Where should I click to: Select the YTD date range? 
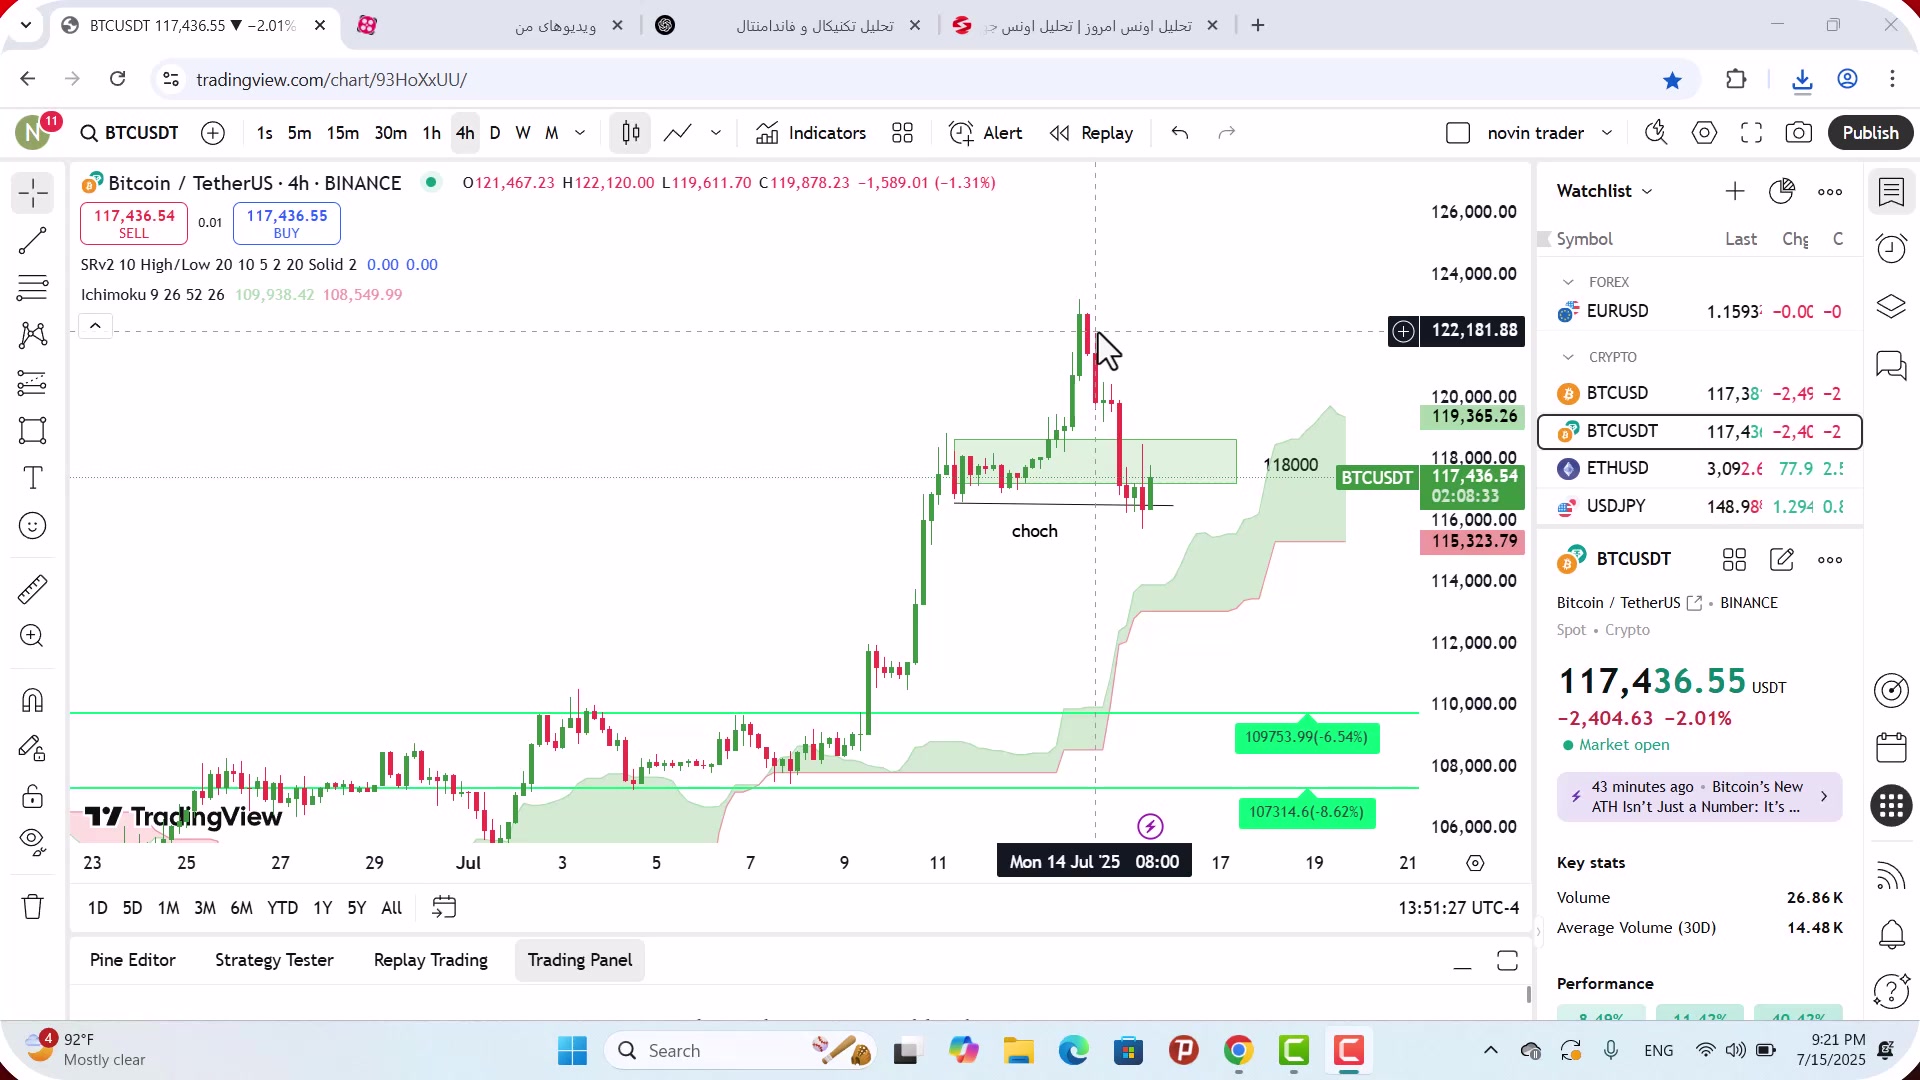(x=282, y=908)
